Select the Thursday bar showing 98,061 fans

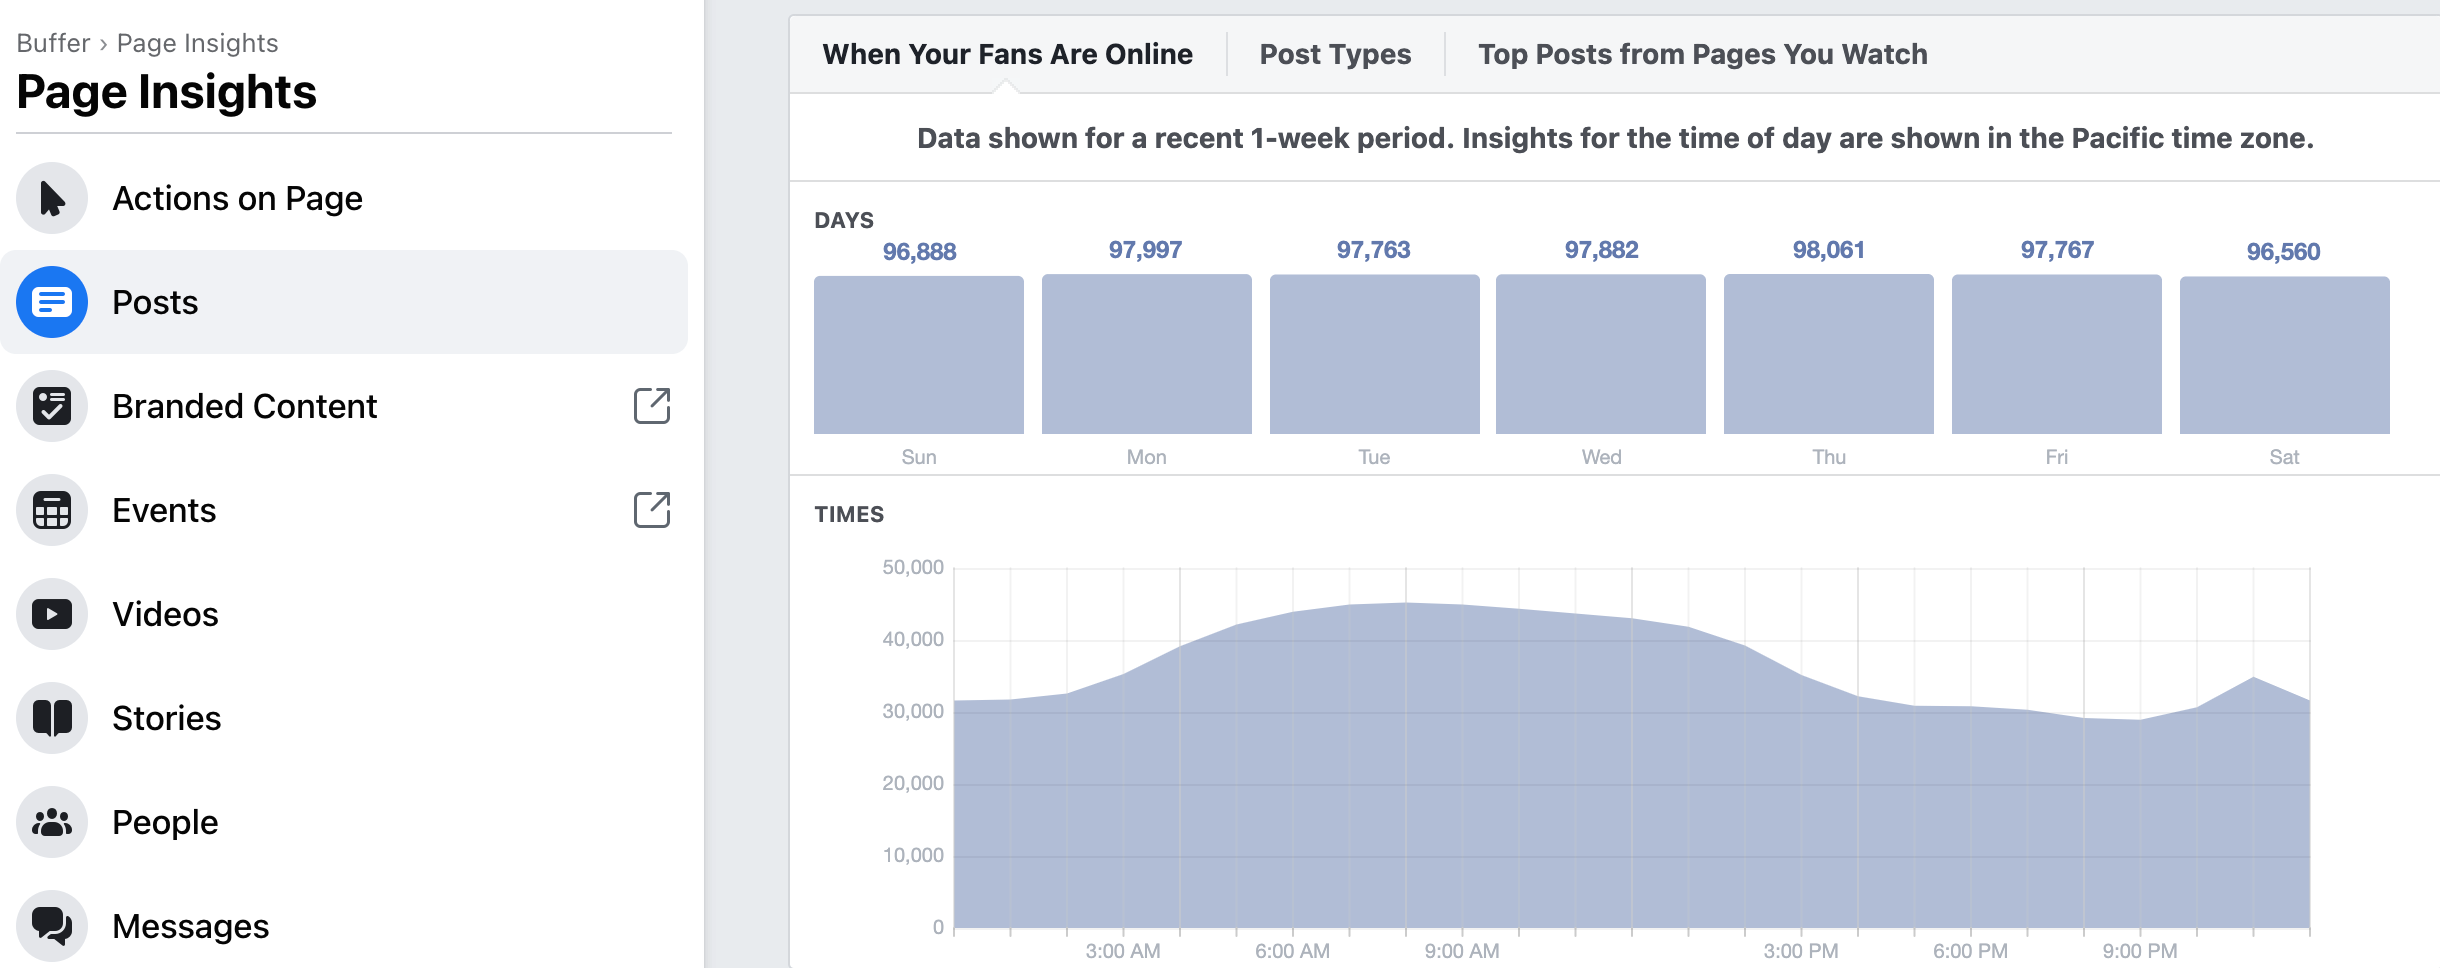coord(1828,355)
